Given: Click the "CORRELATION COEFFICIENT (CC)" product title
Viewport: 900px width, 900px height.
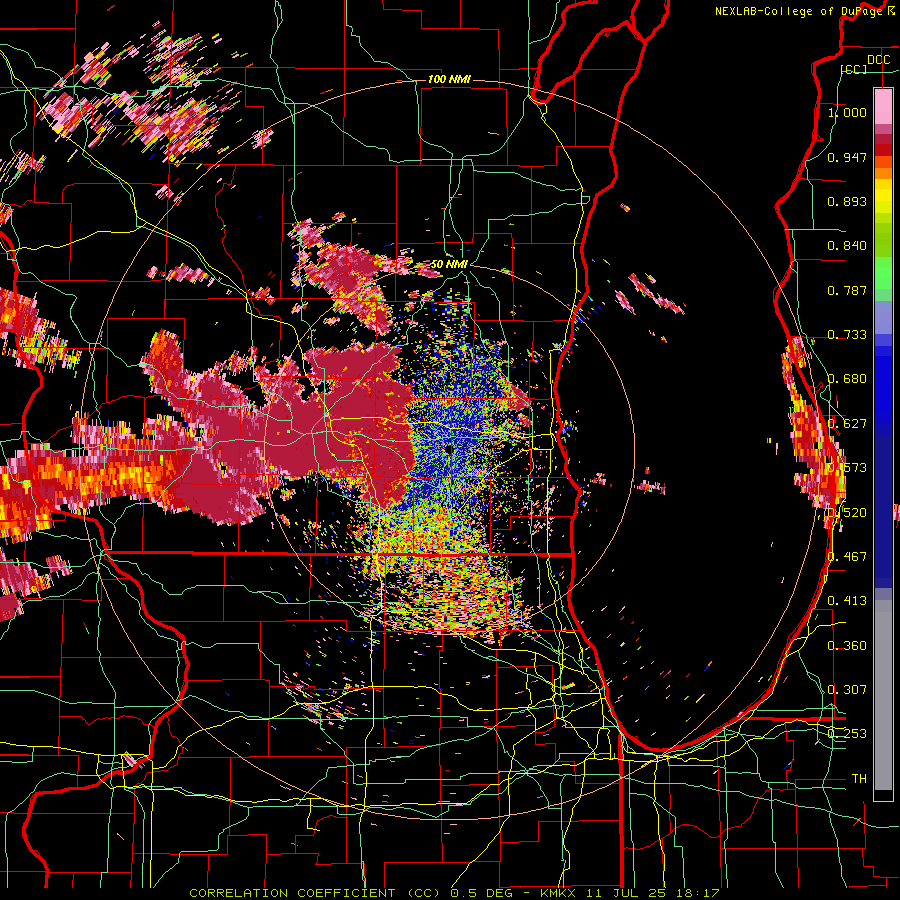Looking at the screenshot, I should coord(315,893).
